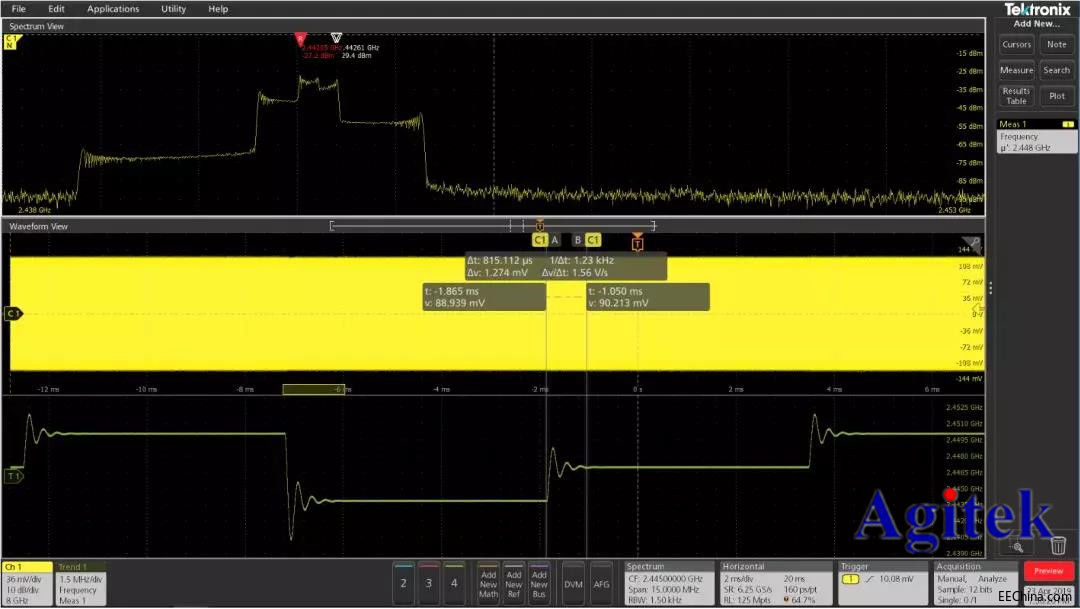The height and width of the screenshot is (609, 1080).
Task: Click the trash can icon
Action: (x=1059, y=546)
